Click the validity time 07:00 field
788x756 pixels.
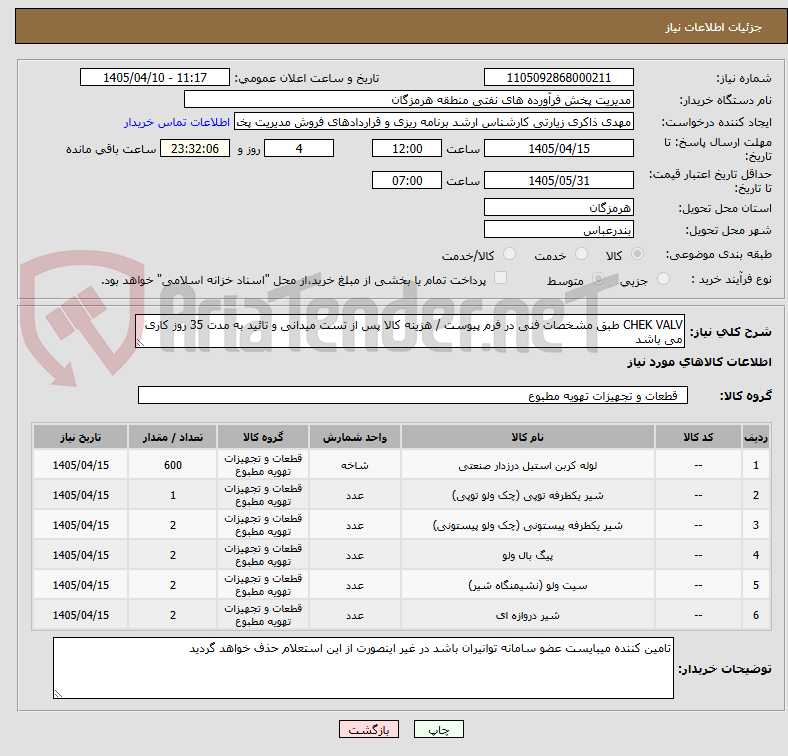point(407,180)
